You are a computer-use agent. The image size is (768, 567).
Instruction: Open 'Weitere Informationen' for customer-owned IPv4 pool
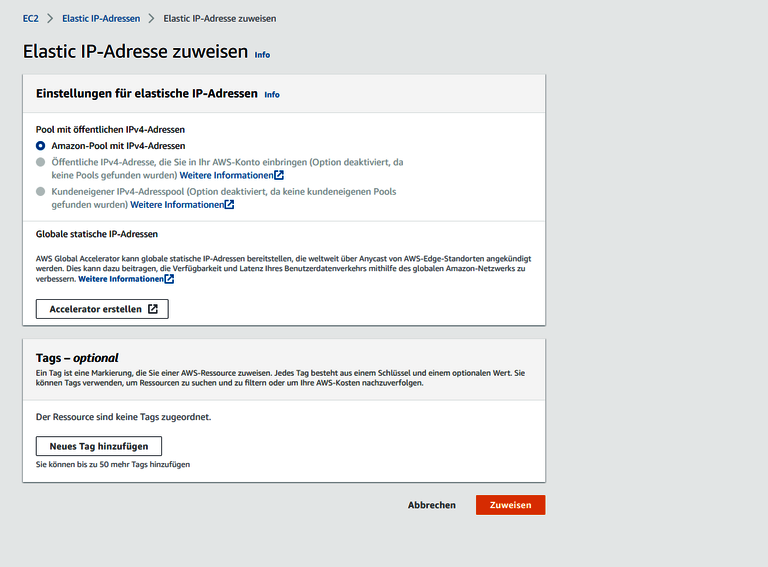coord(176,205)
